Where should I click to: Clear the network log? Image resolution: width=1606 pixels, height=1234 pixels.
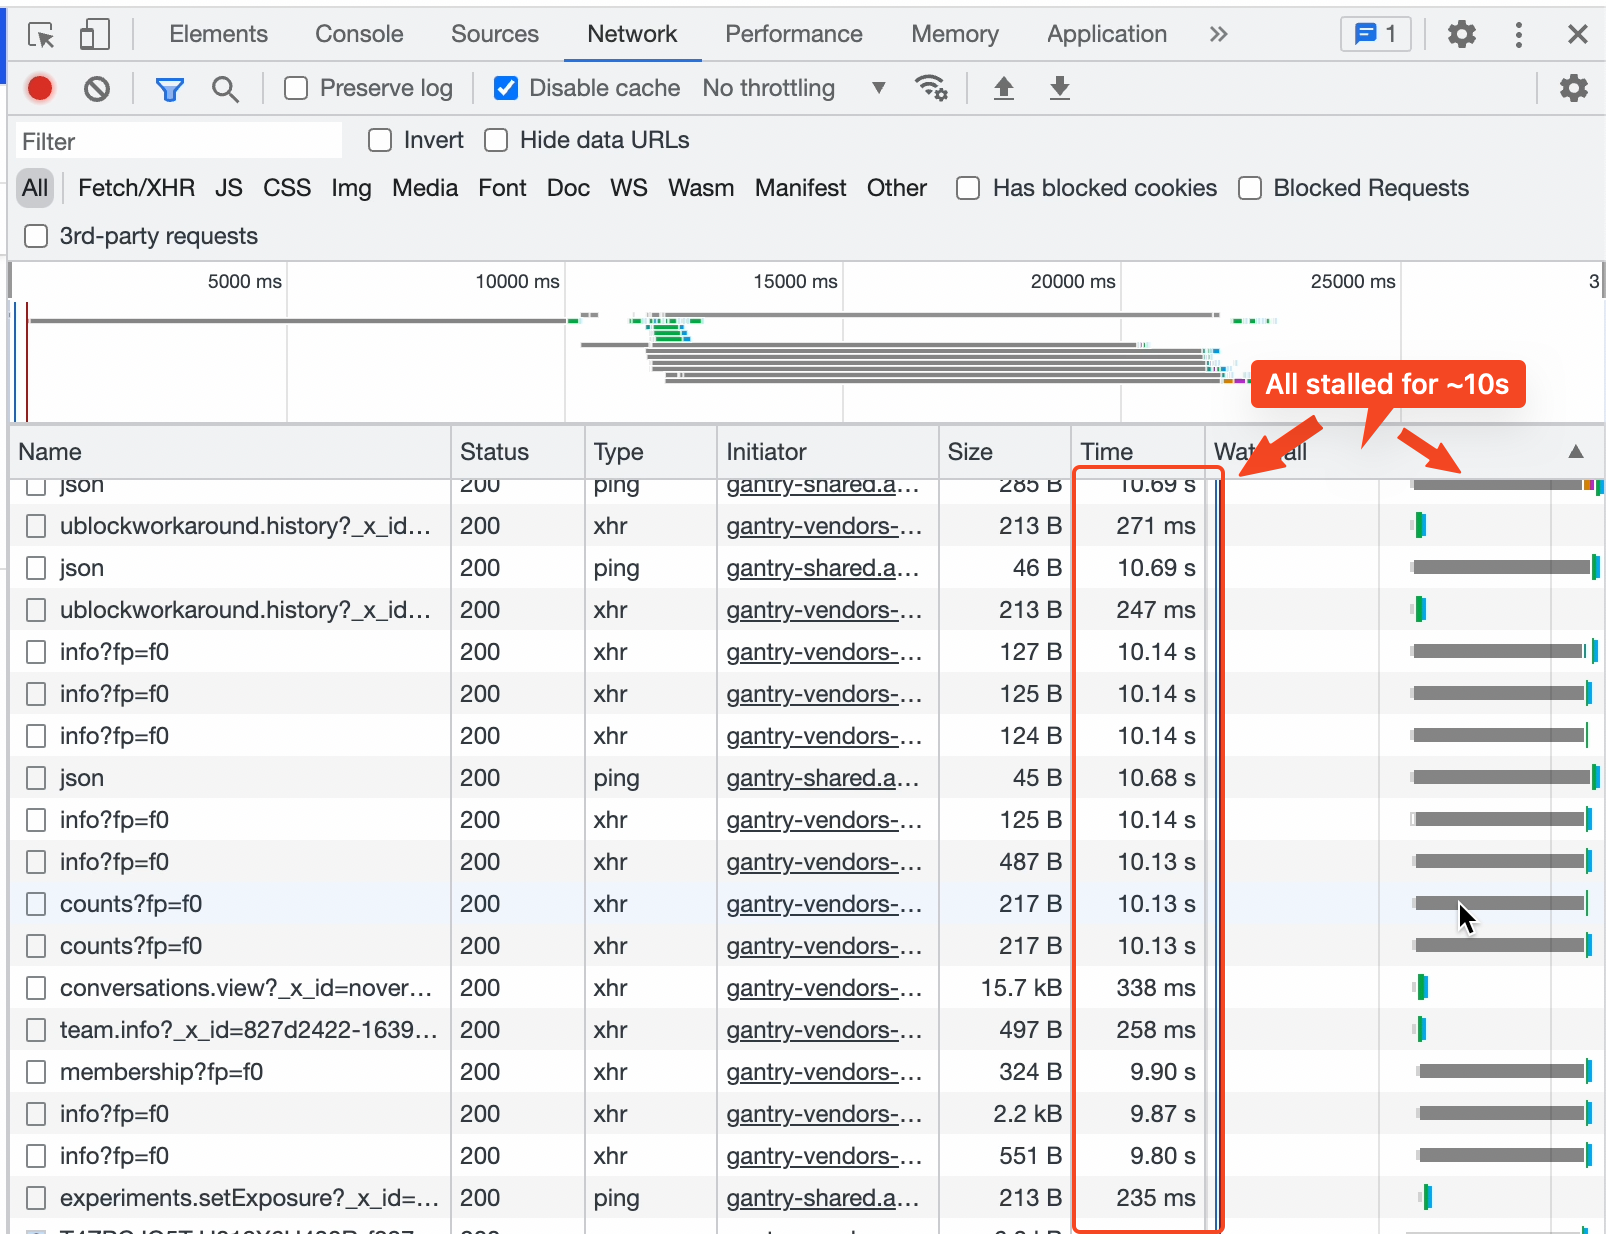[x=97, y=89]
